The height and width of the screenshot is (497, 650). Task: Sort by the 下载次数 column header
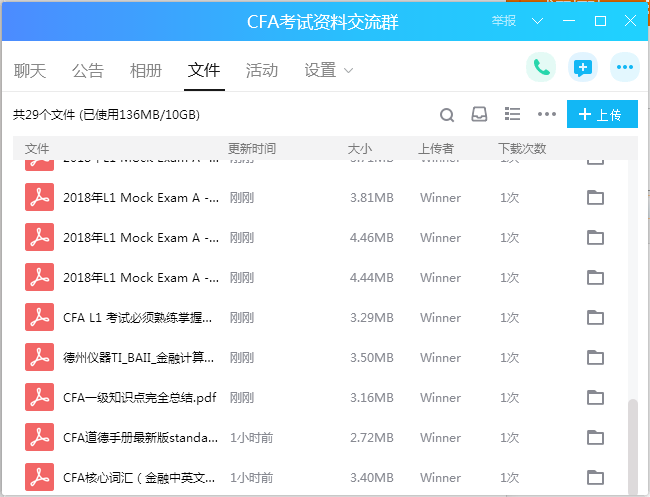point(522,148)
